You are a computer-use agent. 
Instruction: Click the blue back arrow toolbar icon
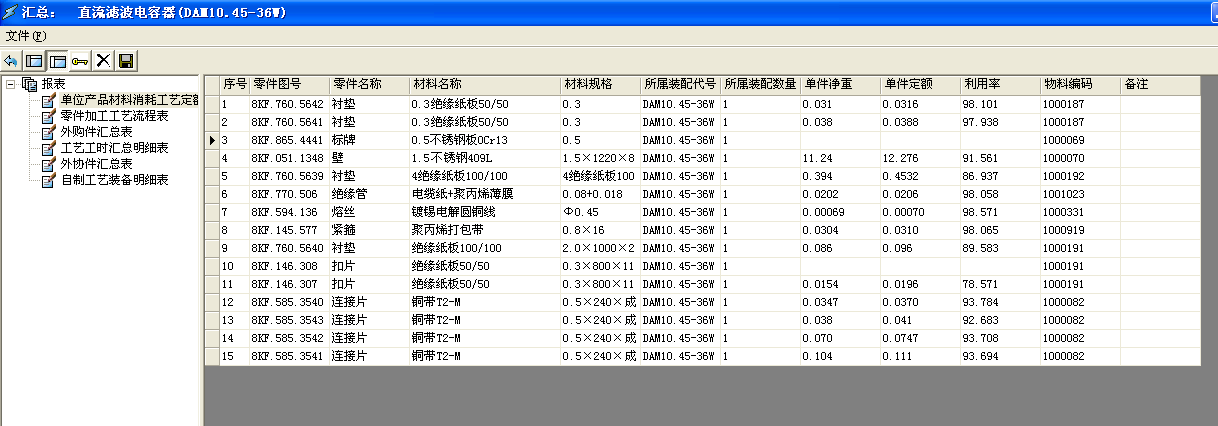coord(11,61)
